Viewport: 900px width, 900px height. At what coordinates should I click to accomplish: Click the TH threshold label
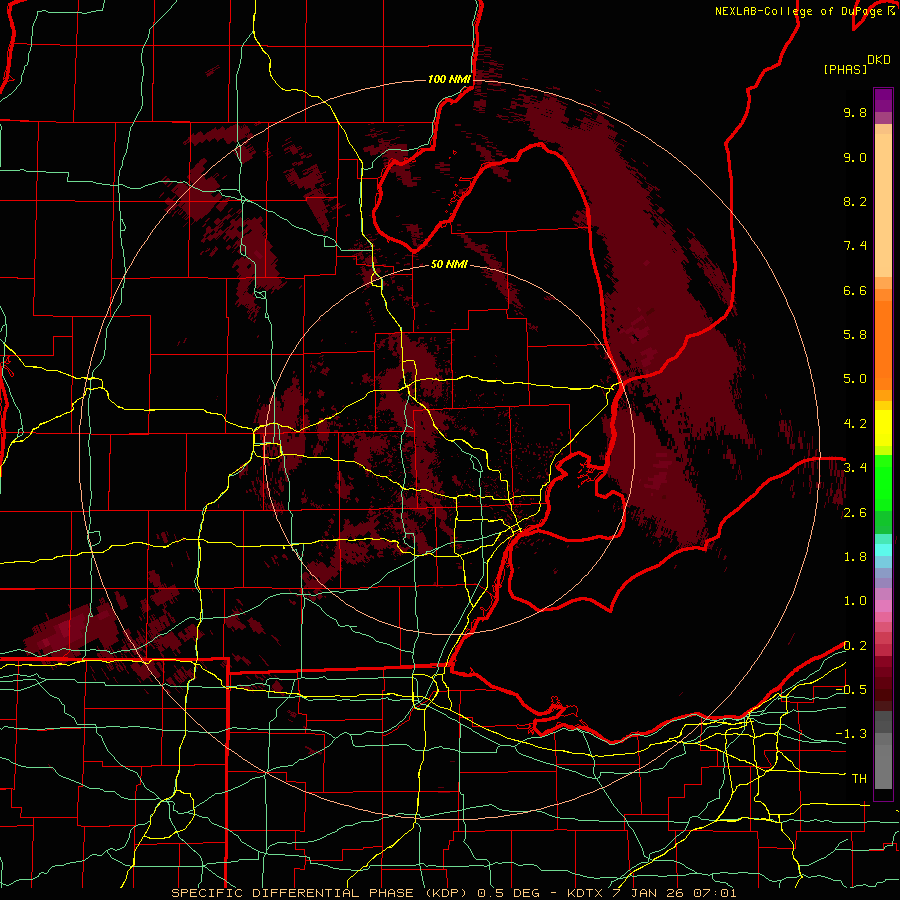[x=859, y=779]
